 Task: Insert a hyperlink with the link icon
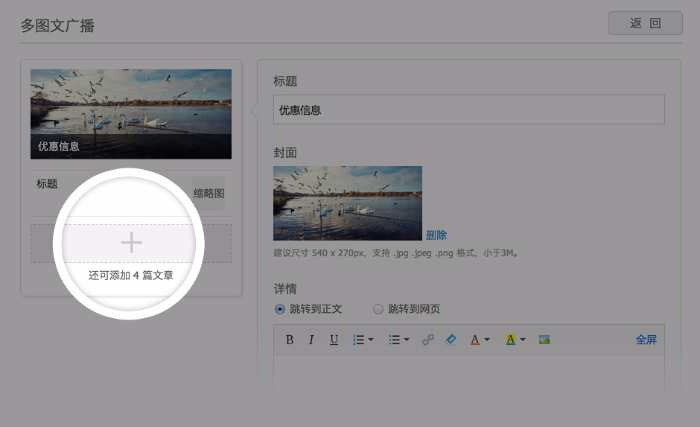[428, 340]
